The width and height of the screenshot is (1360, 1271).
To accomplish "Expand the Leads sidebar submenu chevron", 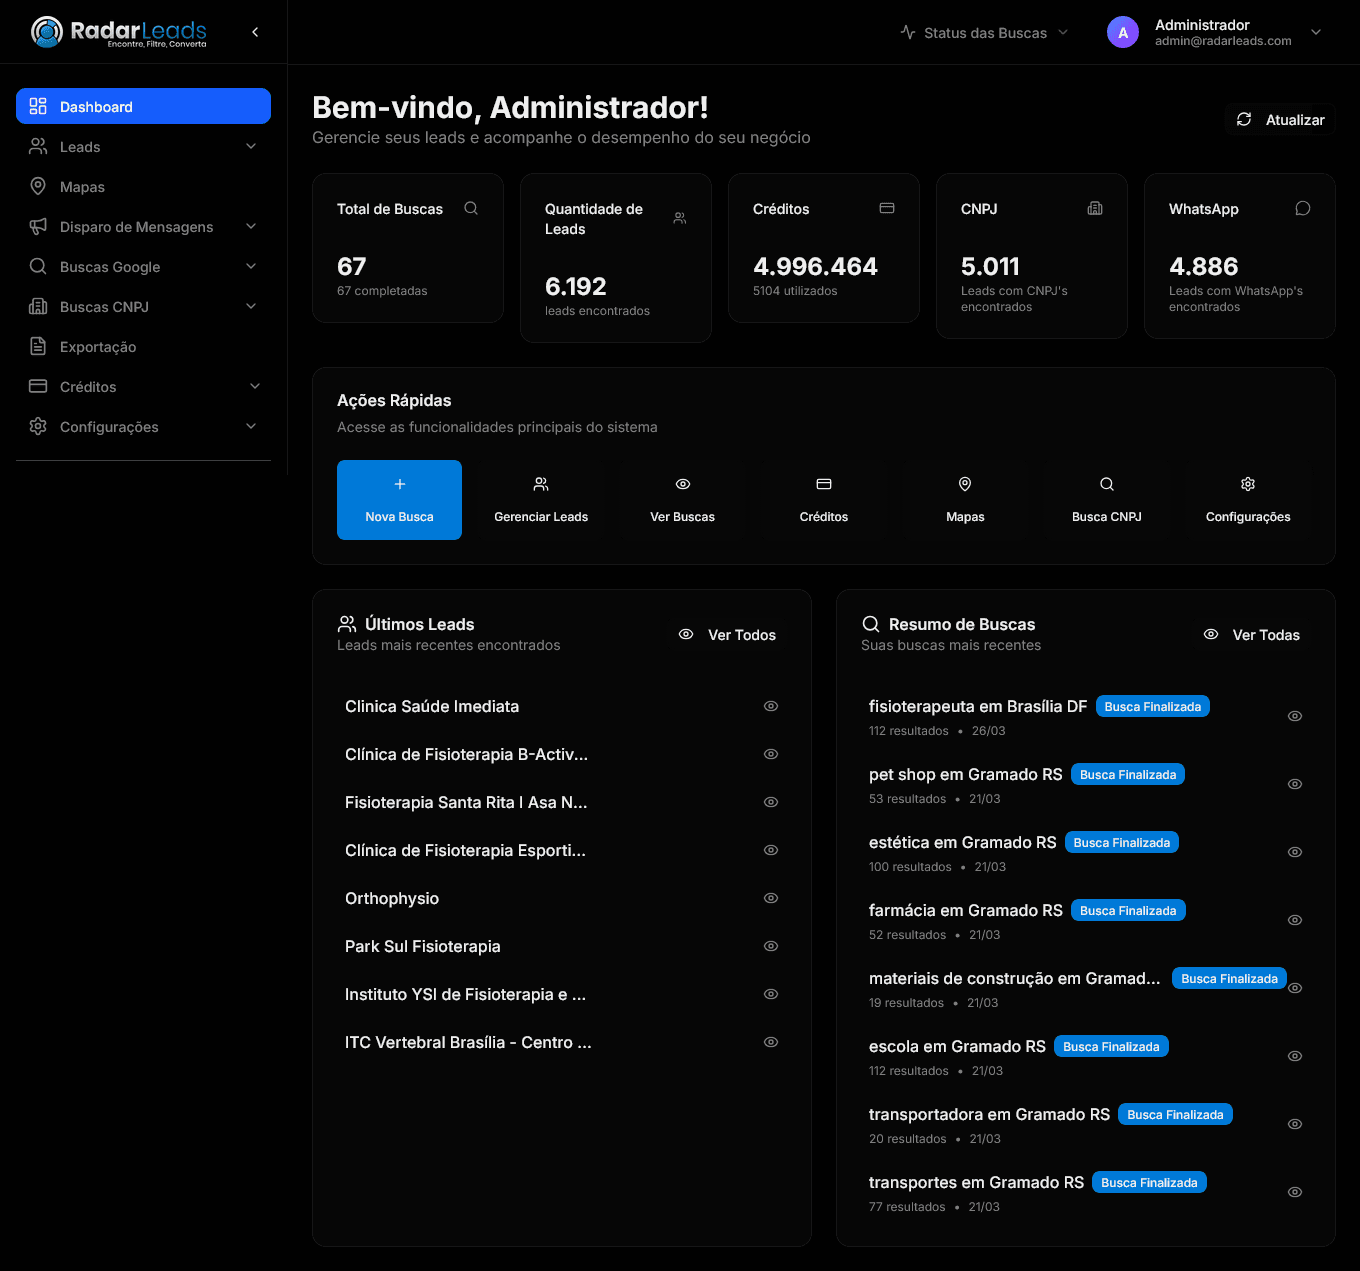I will [251, 146].
